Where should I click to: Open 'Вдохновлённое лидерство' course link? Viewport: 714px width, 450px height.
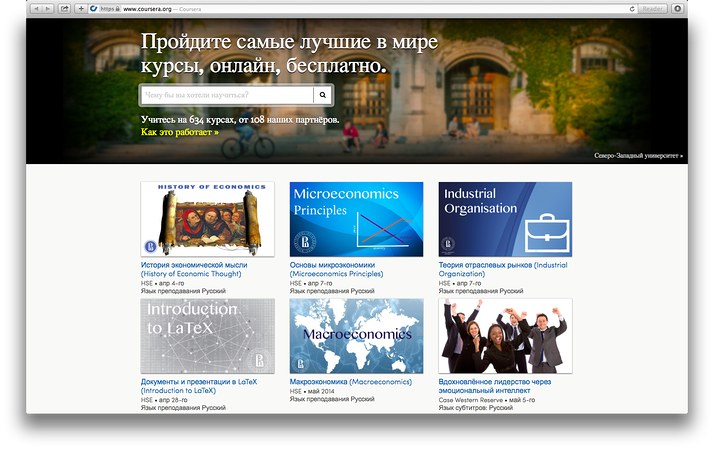tap(495, 386)
